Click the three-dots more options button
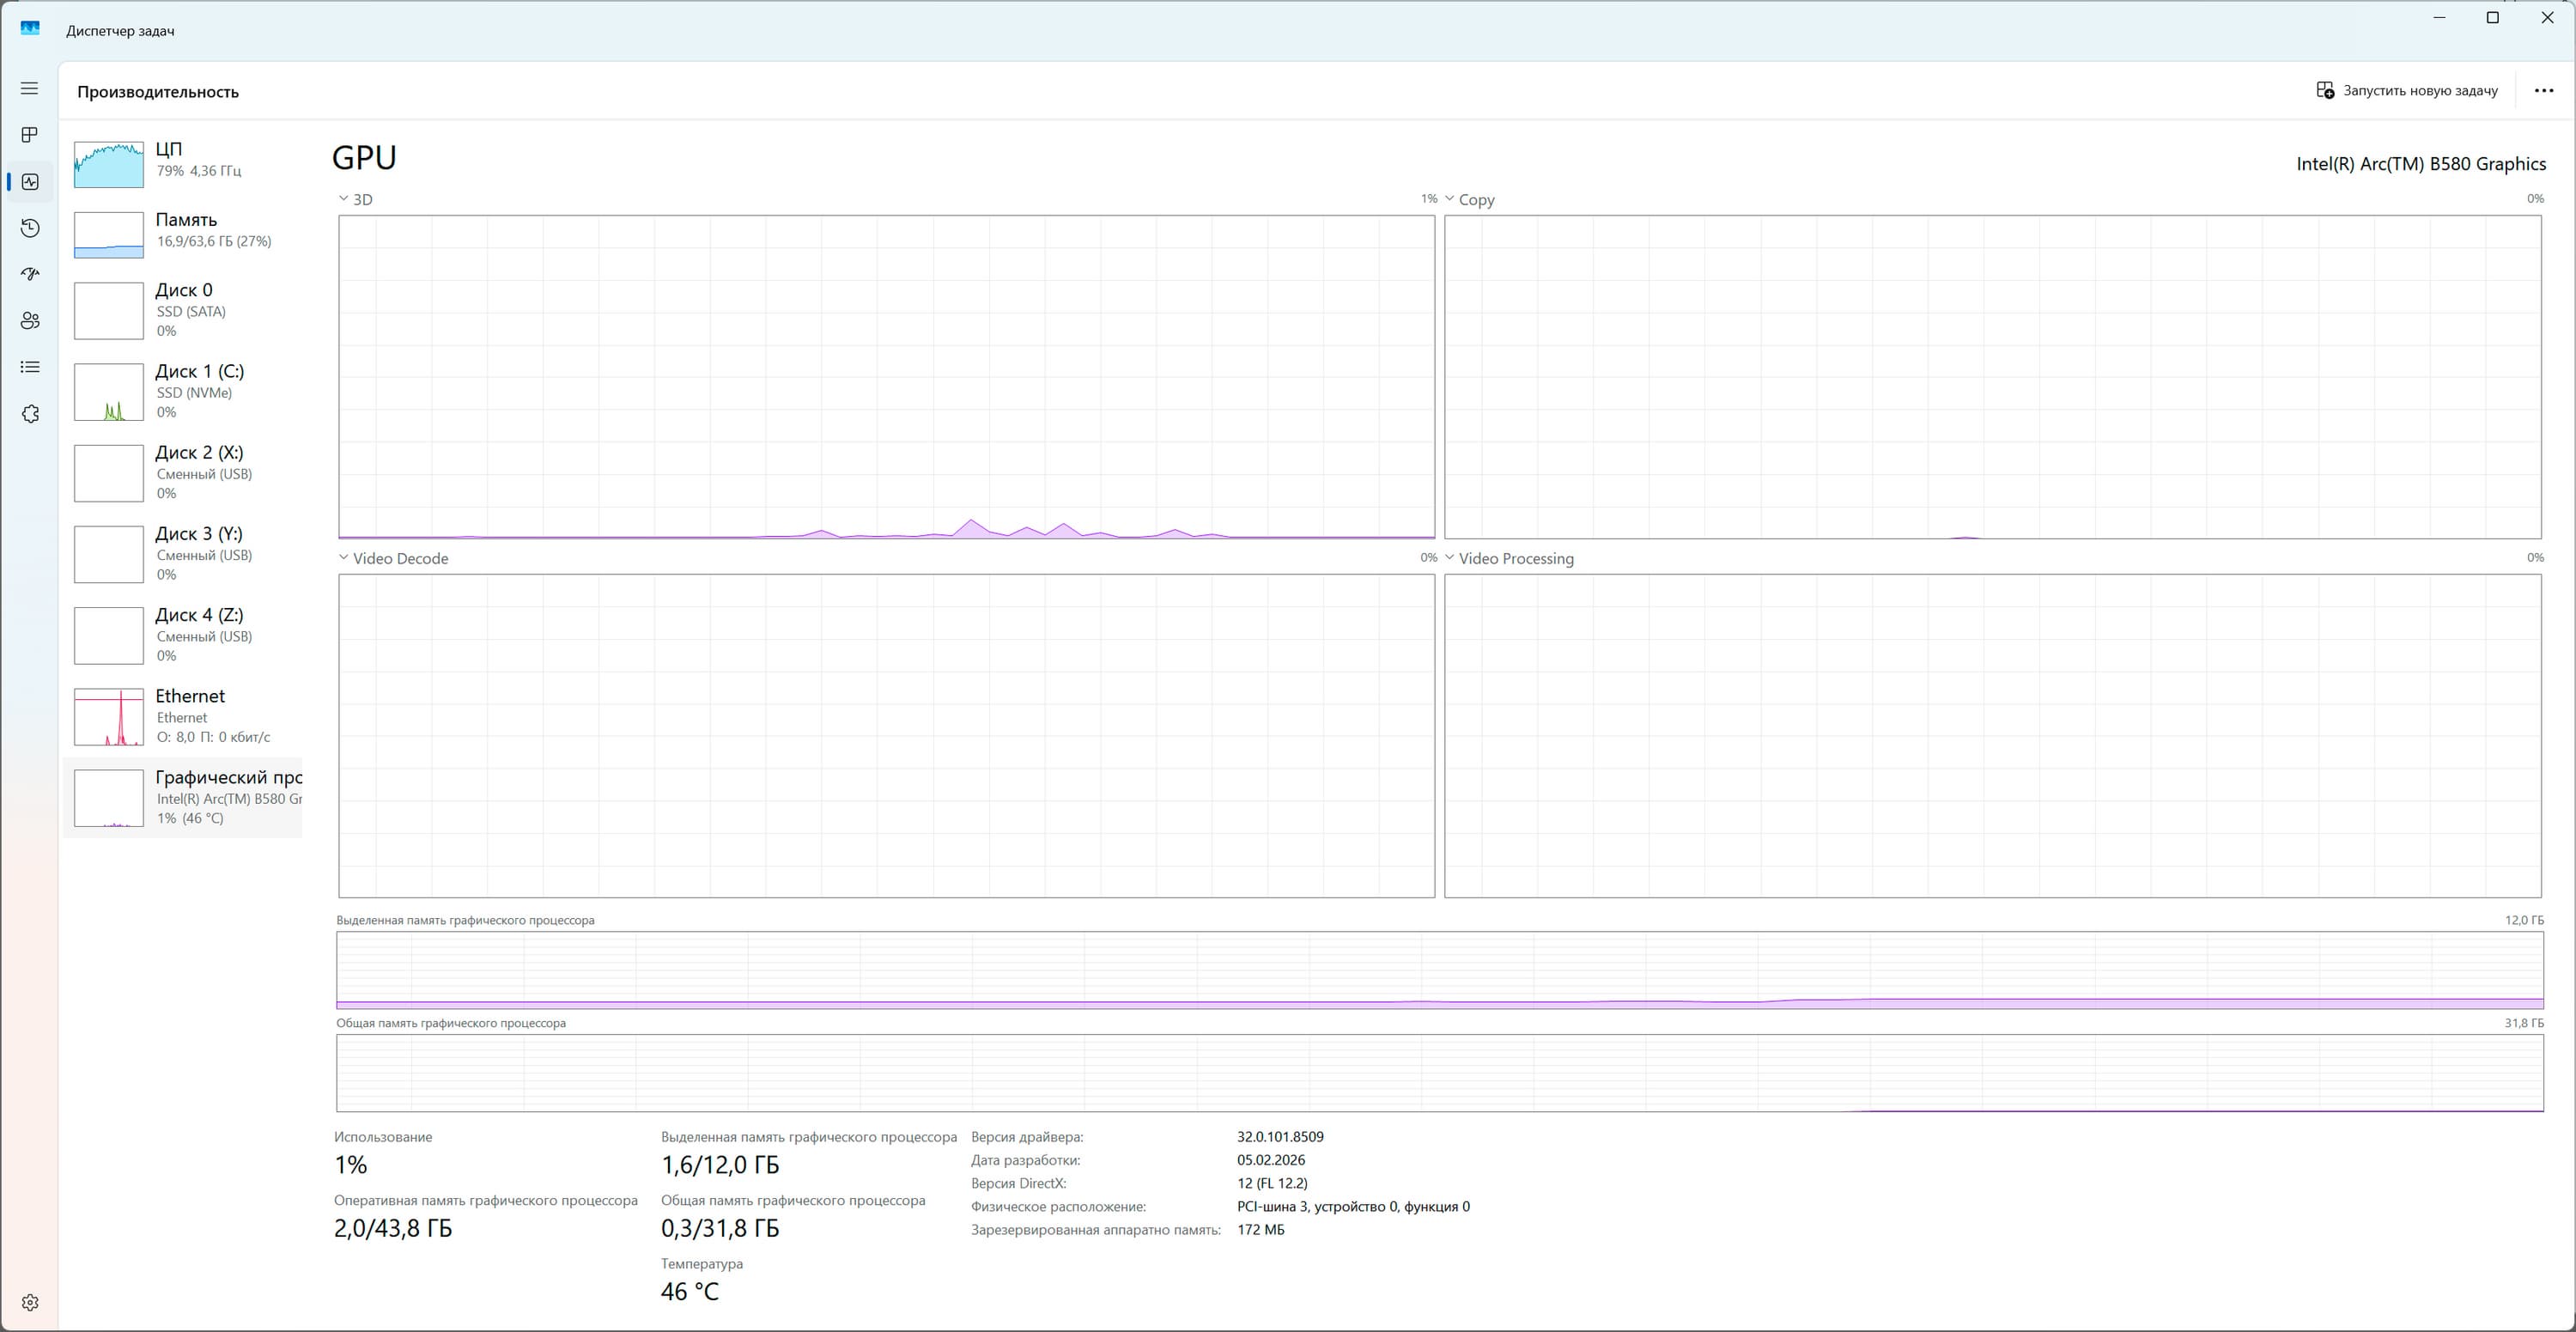Screen dimensions: 2576x1332 [2544, 91]
